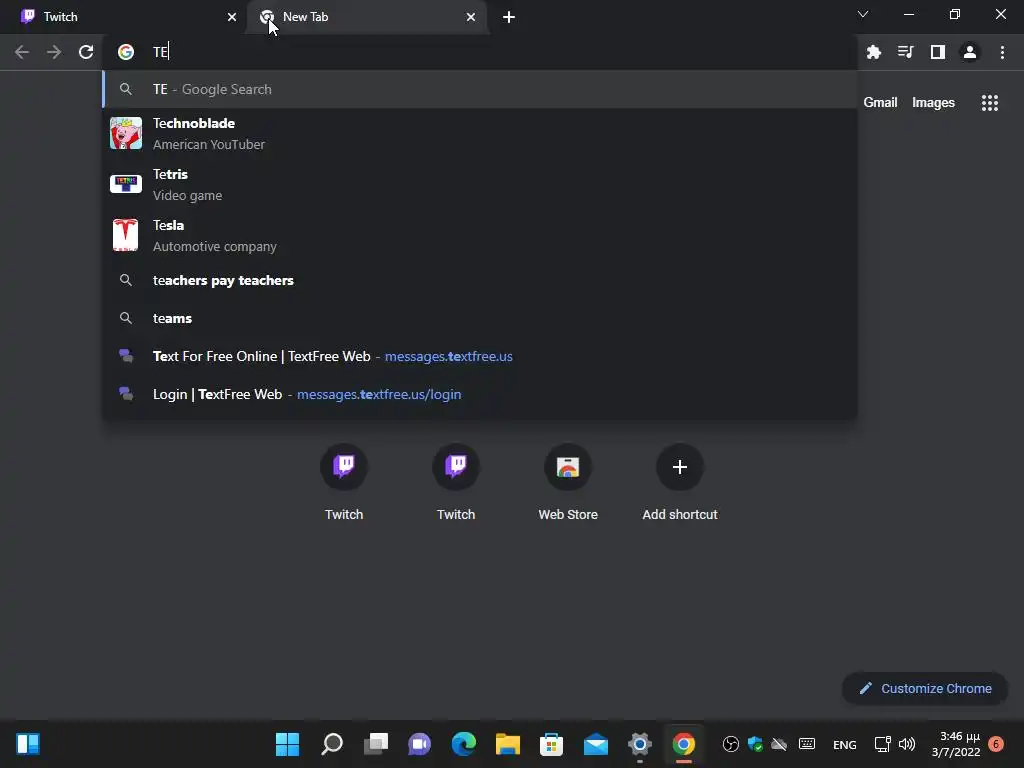
Task: Open the Web Store shortcut
Action: pyautogui.click(x=568, y=483)
